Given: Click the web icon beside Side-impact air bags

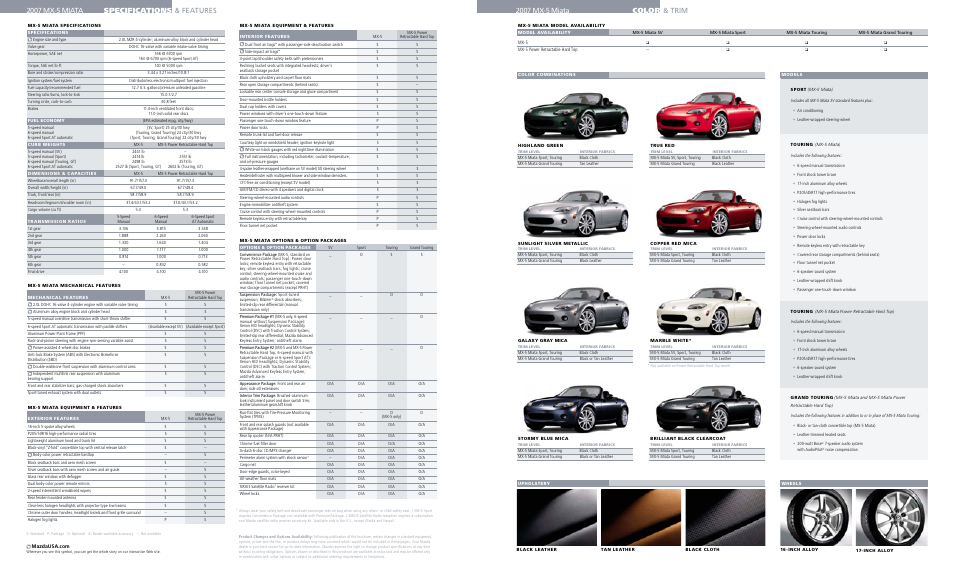Looking at the screenshot, I should tap(242, 52).
